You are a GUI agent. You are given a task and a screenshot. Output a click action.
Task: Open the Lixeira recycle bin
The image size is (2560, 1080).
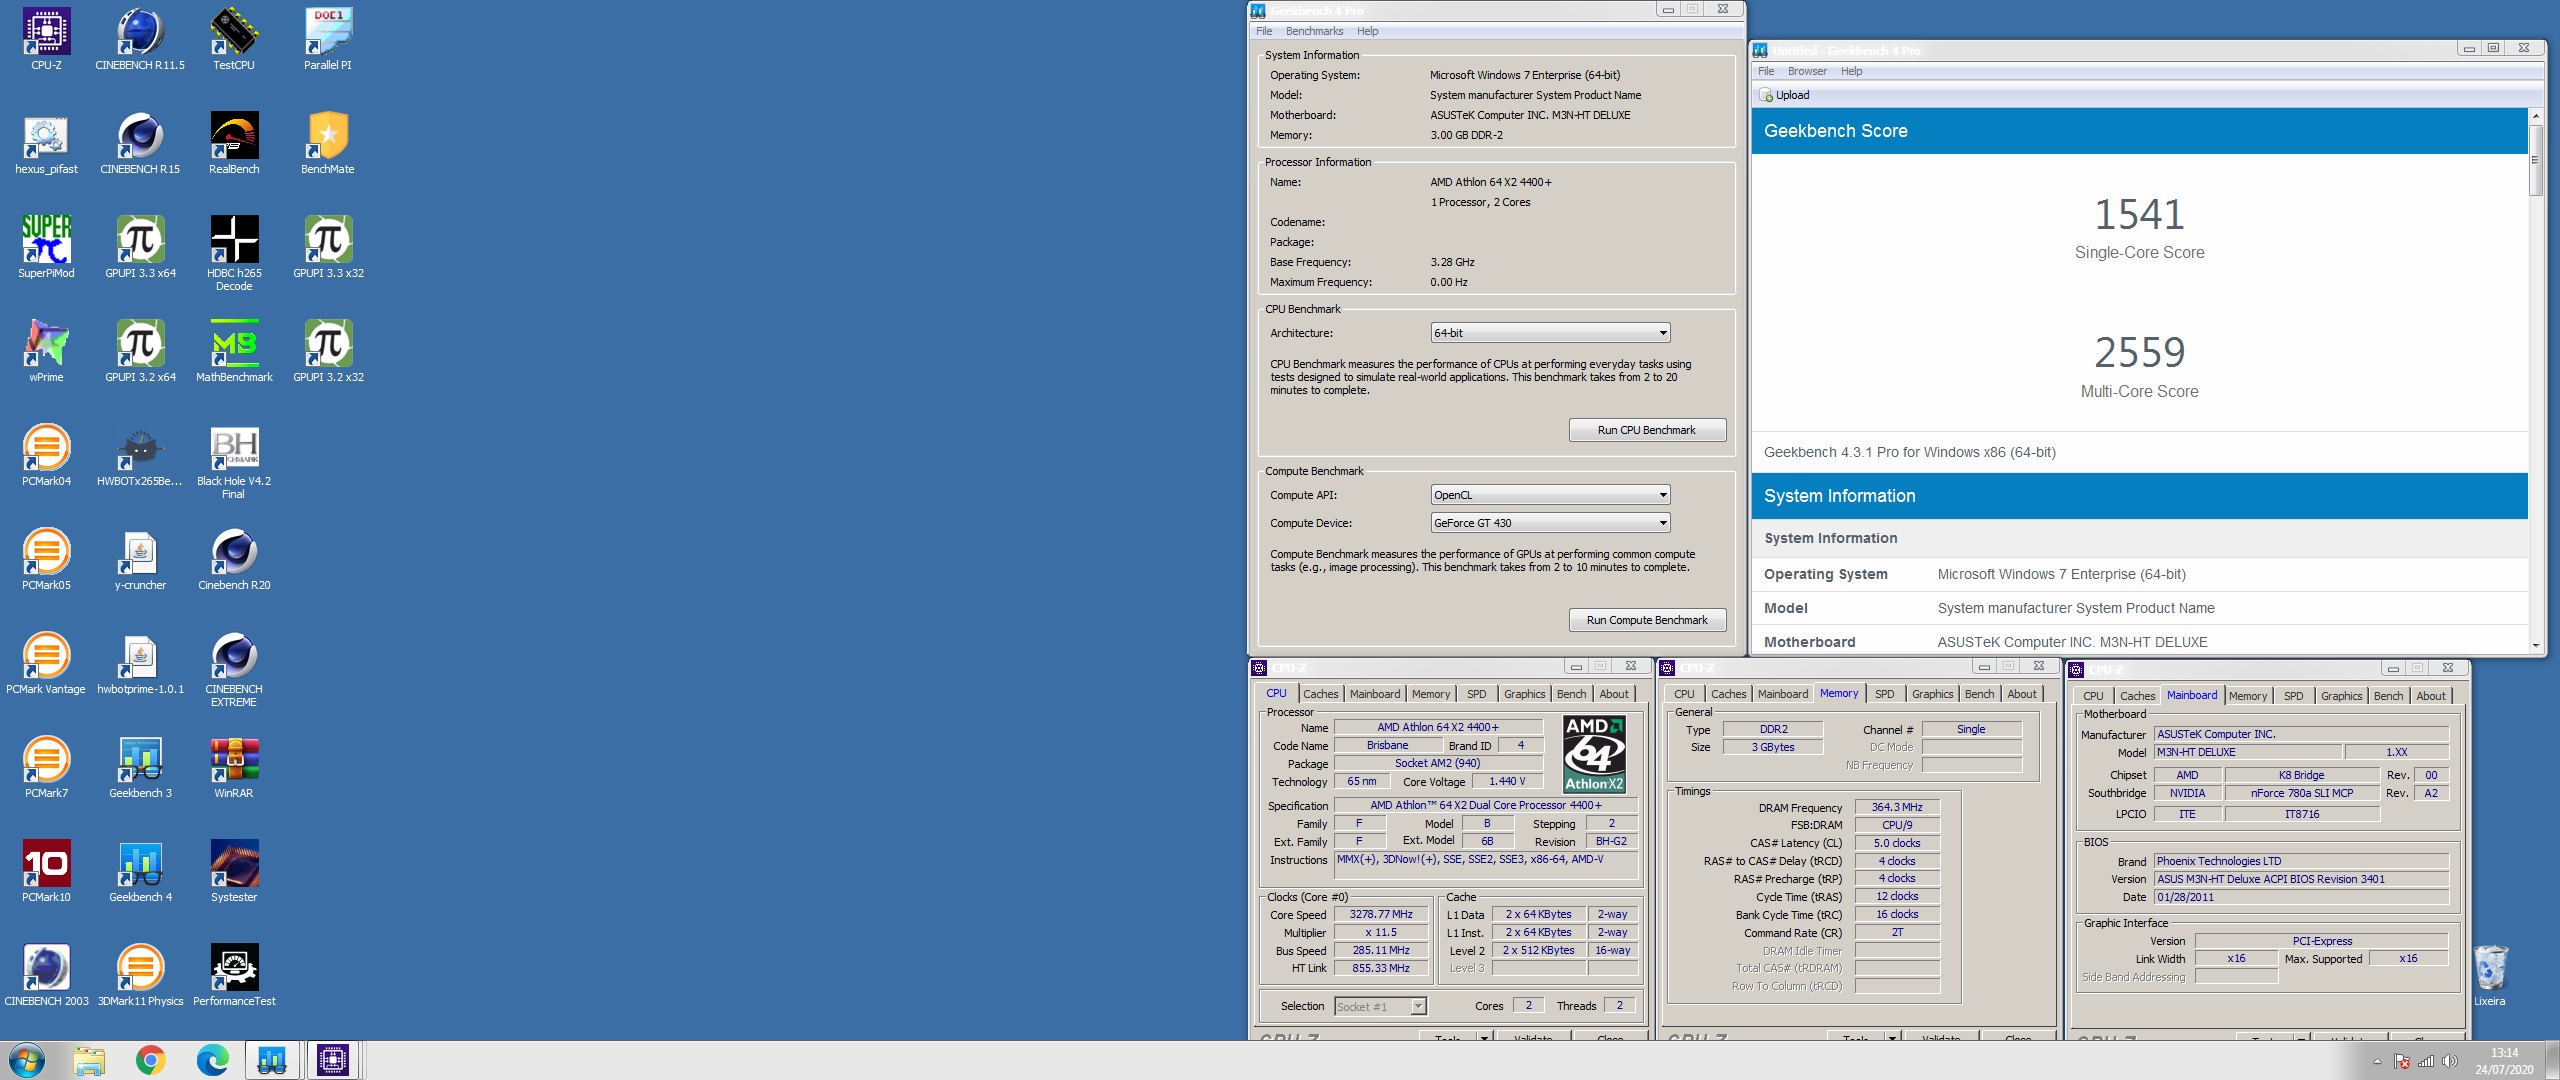click(x=2490, y=975)
